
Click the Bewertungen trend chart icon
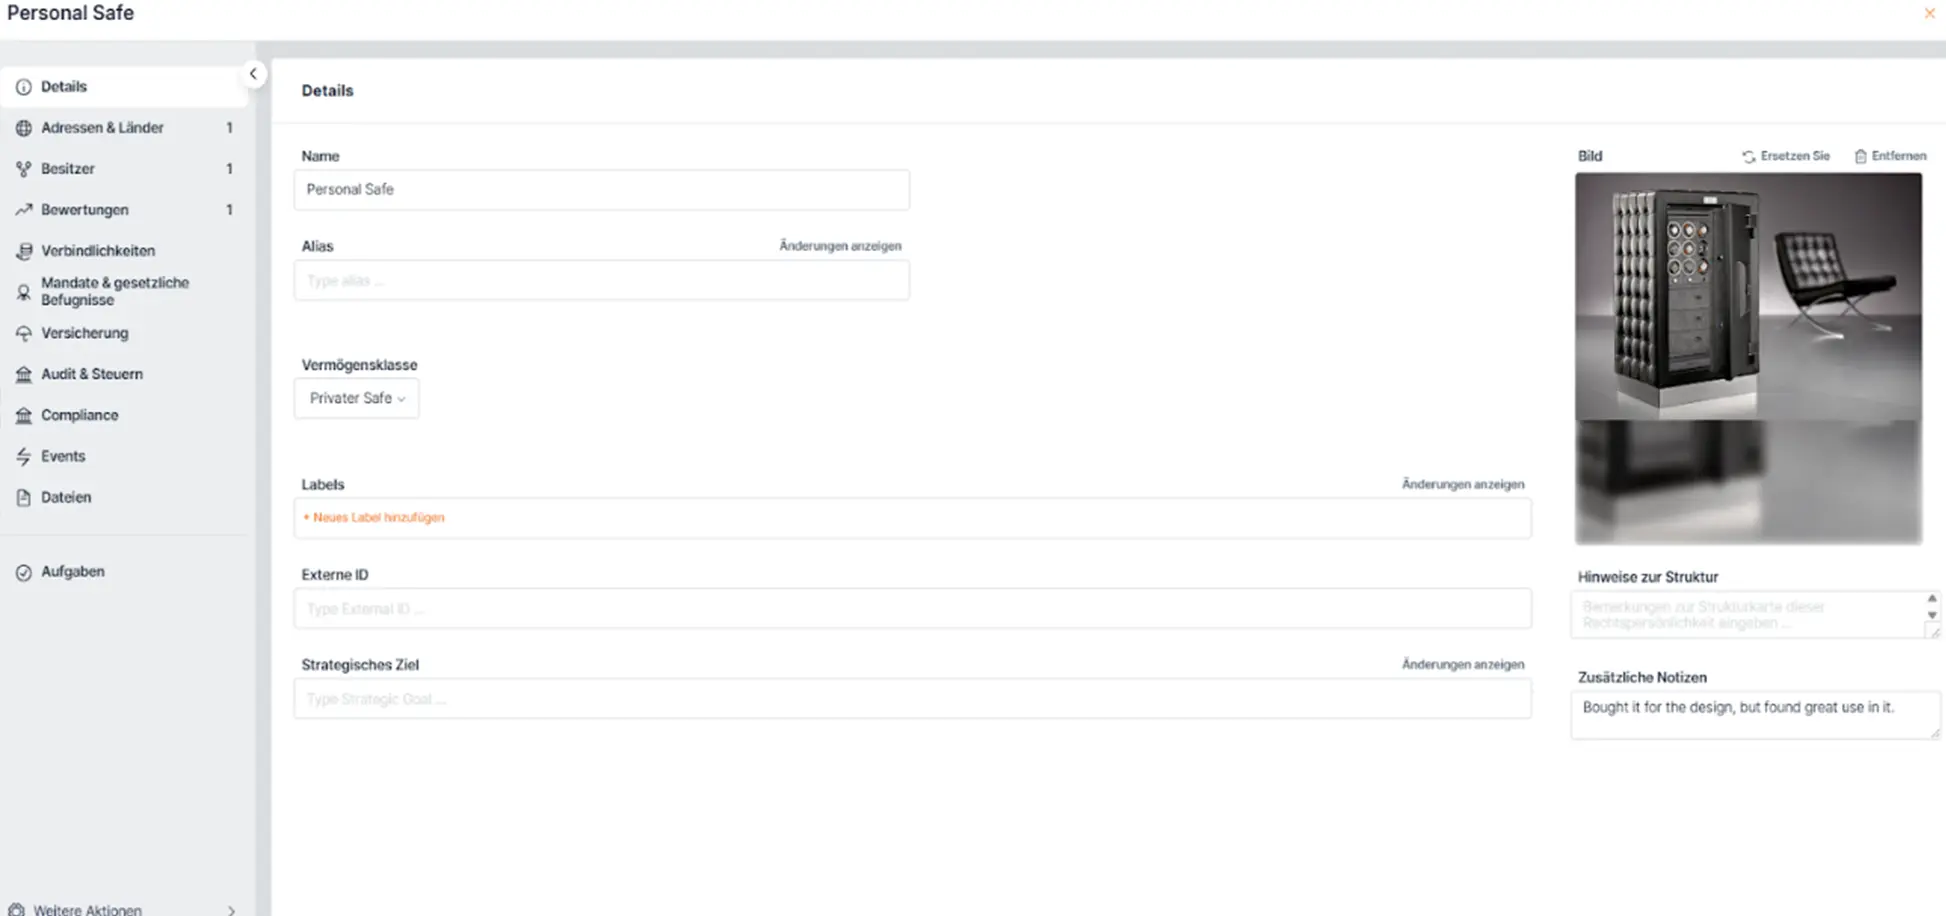point(24,210)
